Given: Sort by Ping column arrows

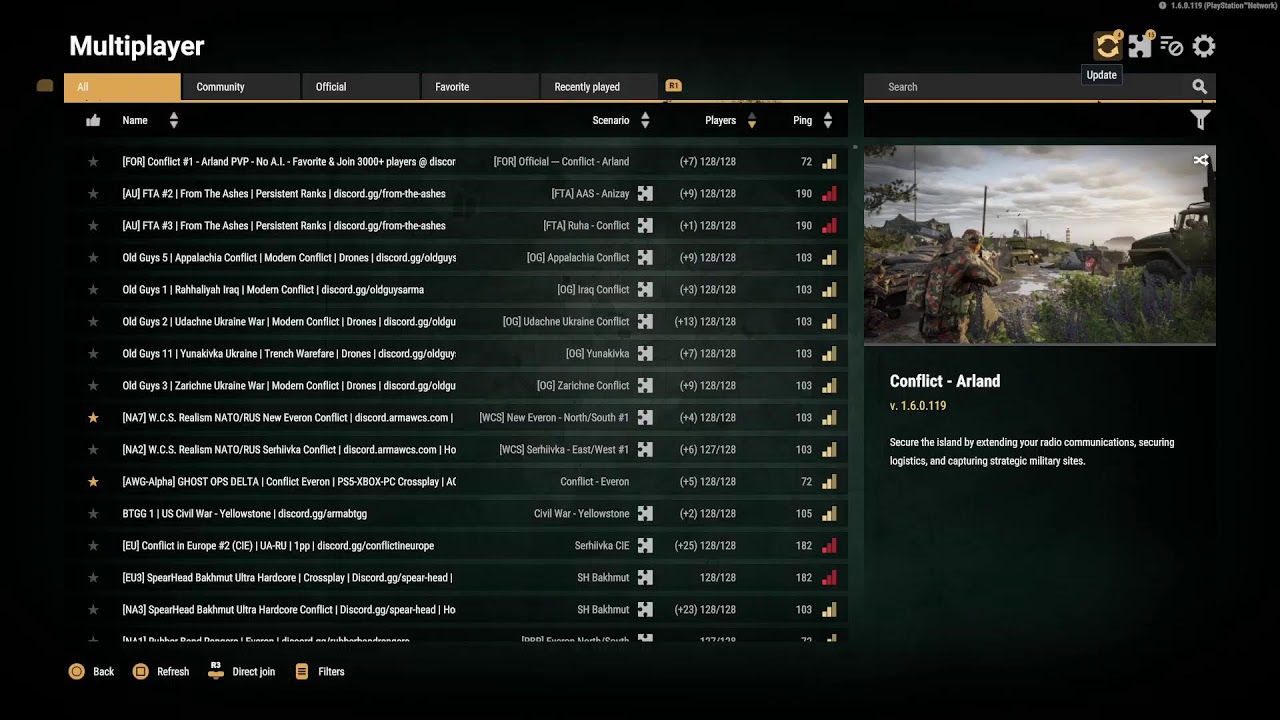Looking at the screenshot, I should click(828, 120).
